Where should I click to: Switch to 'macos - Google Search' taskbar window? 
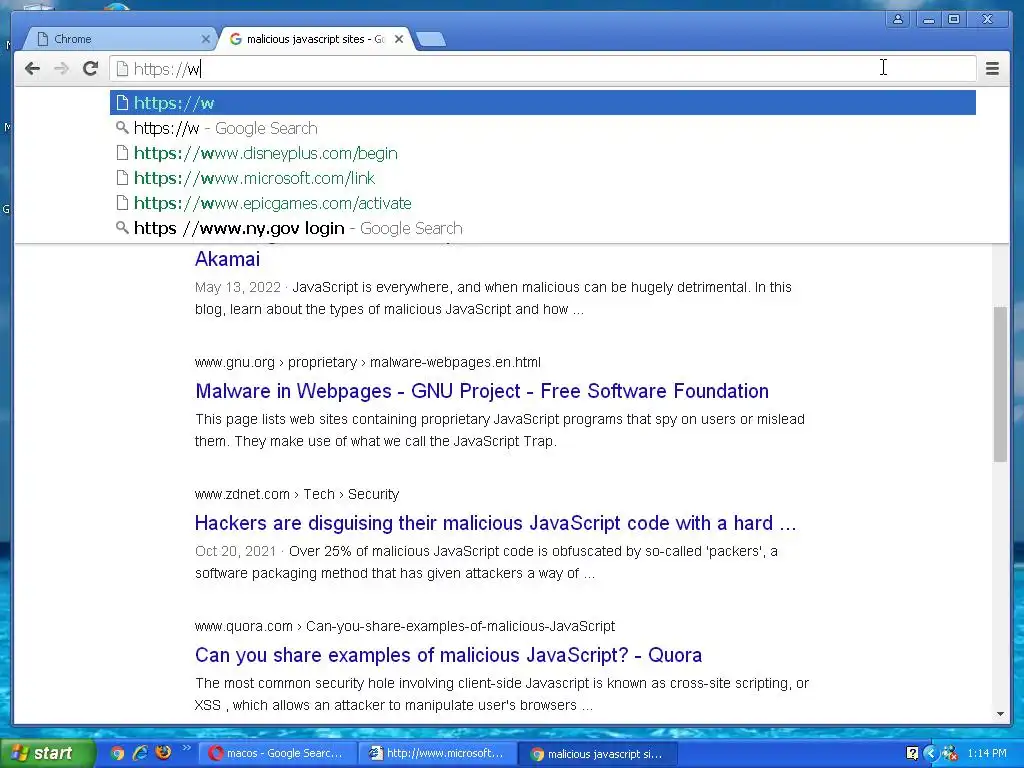coord(277,754)
